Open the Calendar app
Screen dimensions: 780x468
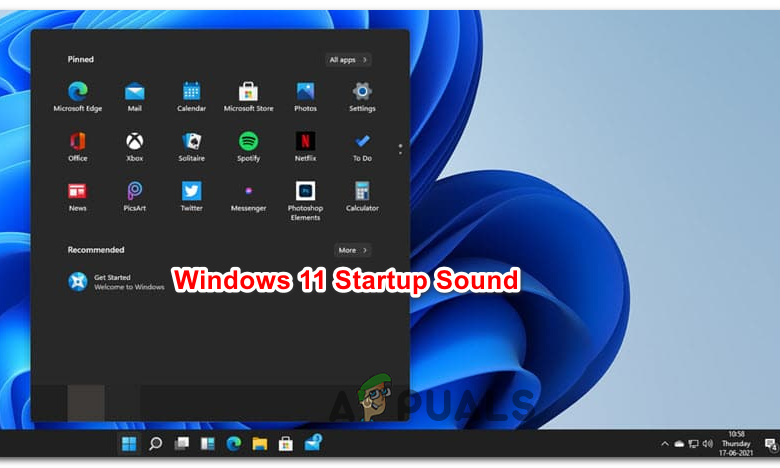pyautogui.click(x=192, y=97)
